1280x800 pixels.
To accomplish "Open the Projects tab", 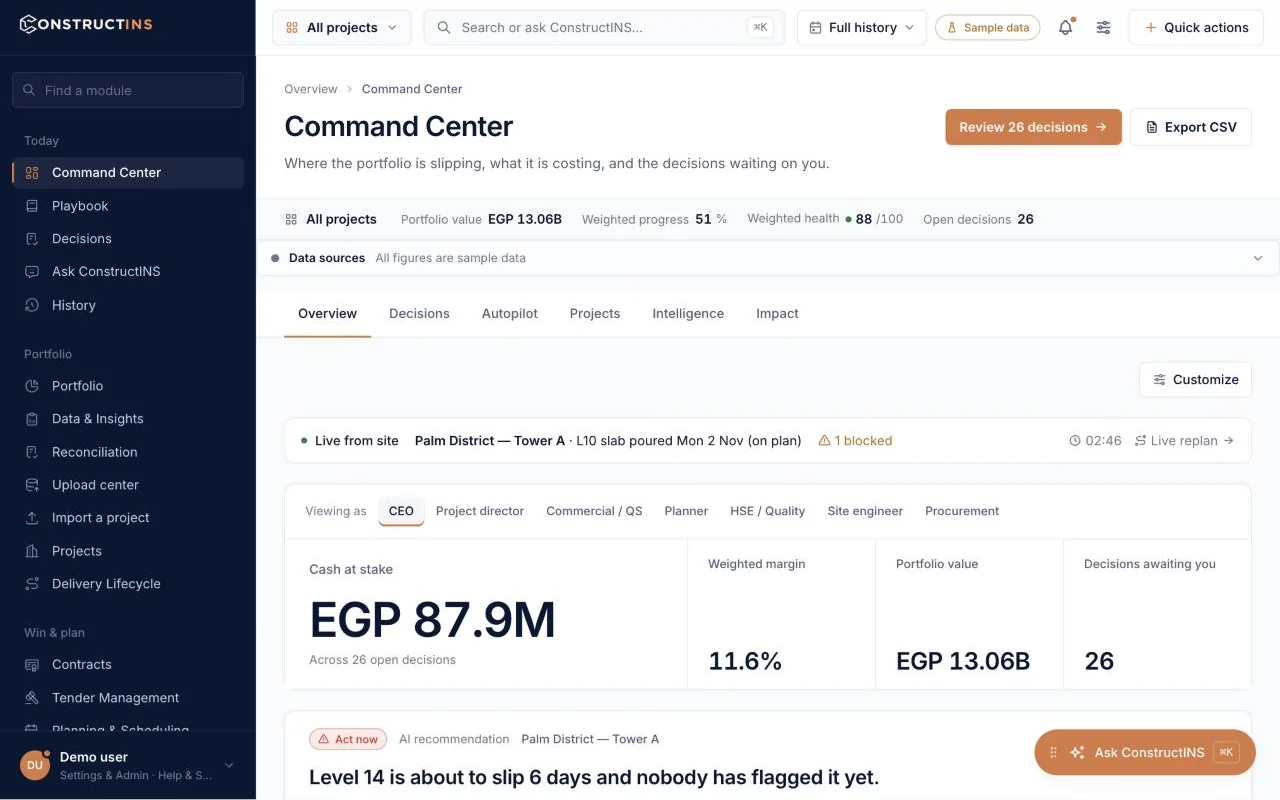I will coord(595,314).
